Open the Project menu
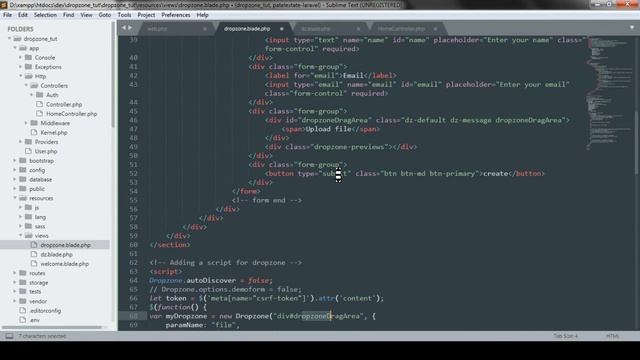Image resolution: width=640 pixels, height=360 pixels. (x=146, y=15)
